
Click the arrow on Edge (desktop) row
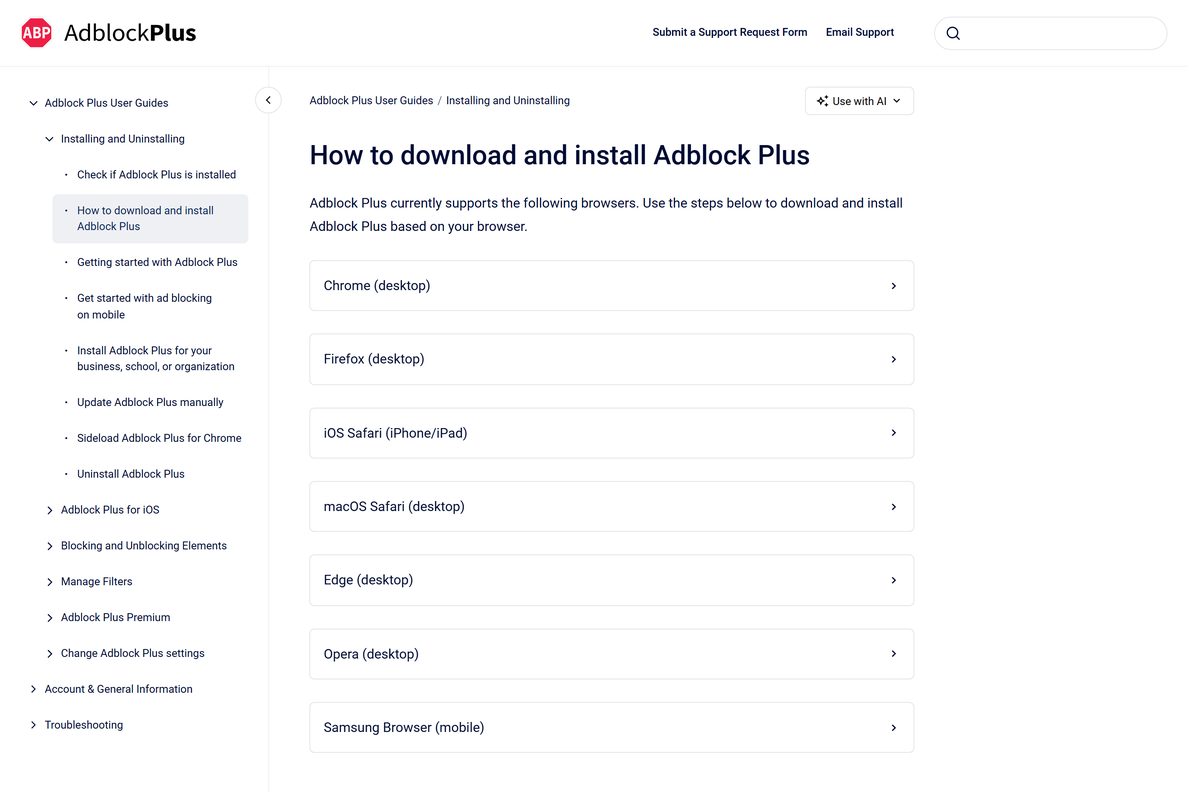click(893, 580)
